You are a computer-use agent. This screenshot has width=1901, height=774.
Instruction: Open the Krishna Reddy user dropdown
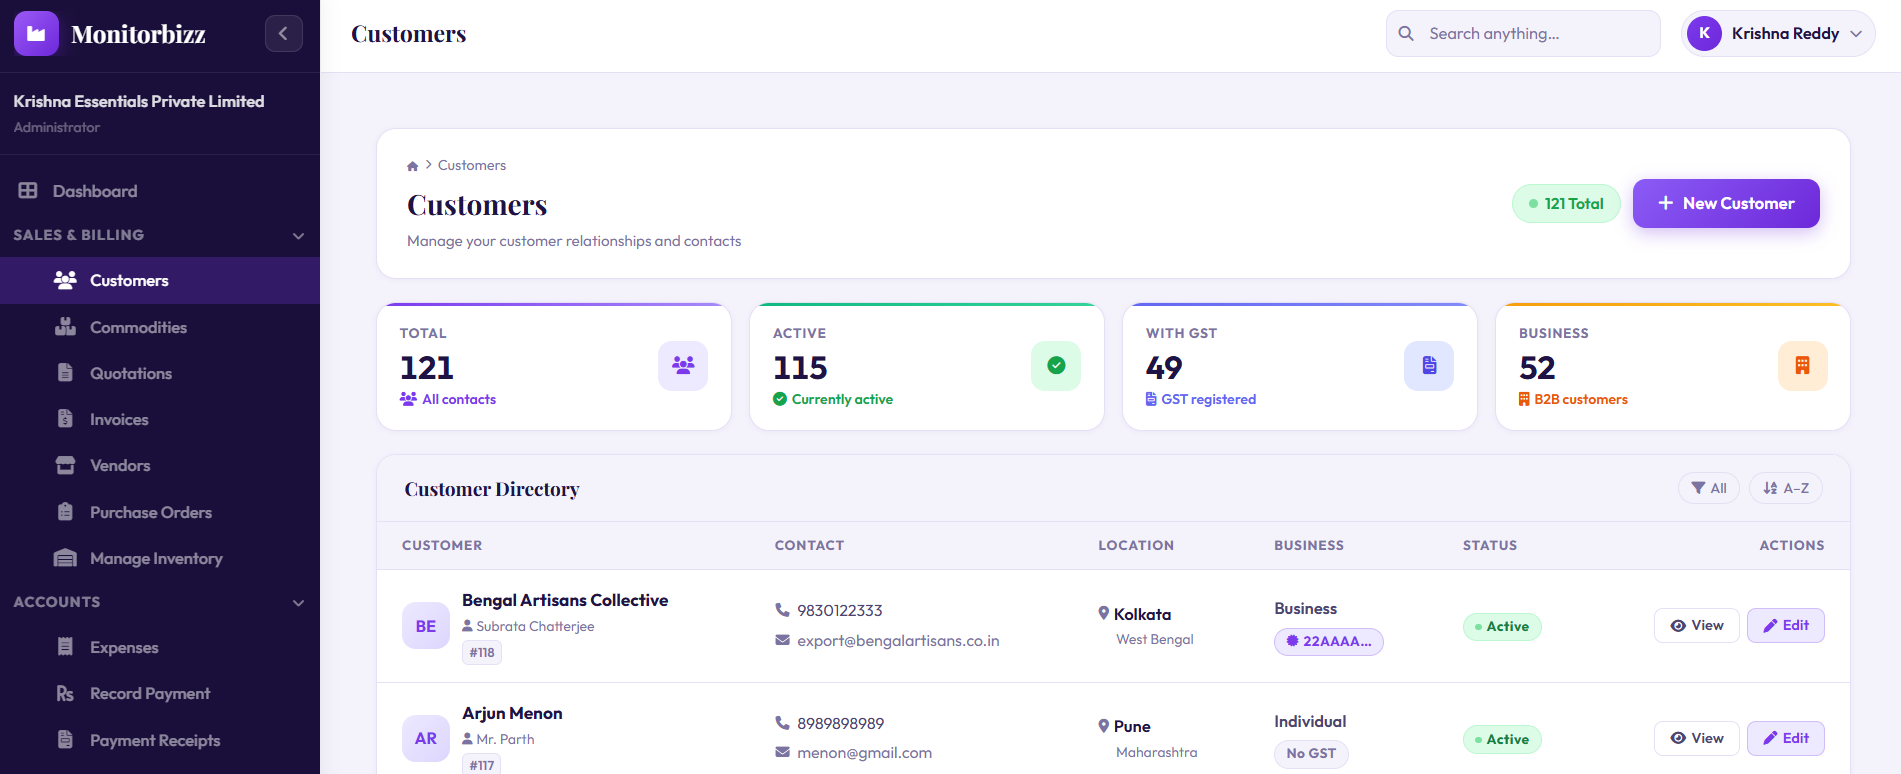(x=1779, y=34)
